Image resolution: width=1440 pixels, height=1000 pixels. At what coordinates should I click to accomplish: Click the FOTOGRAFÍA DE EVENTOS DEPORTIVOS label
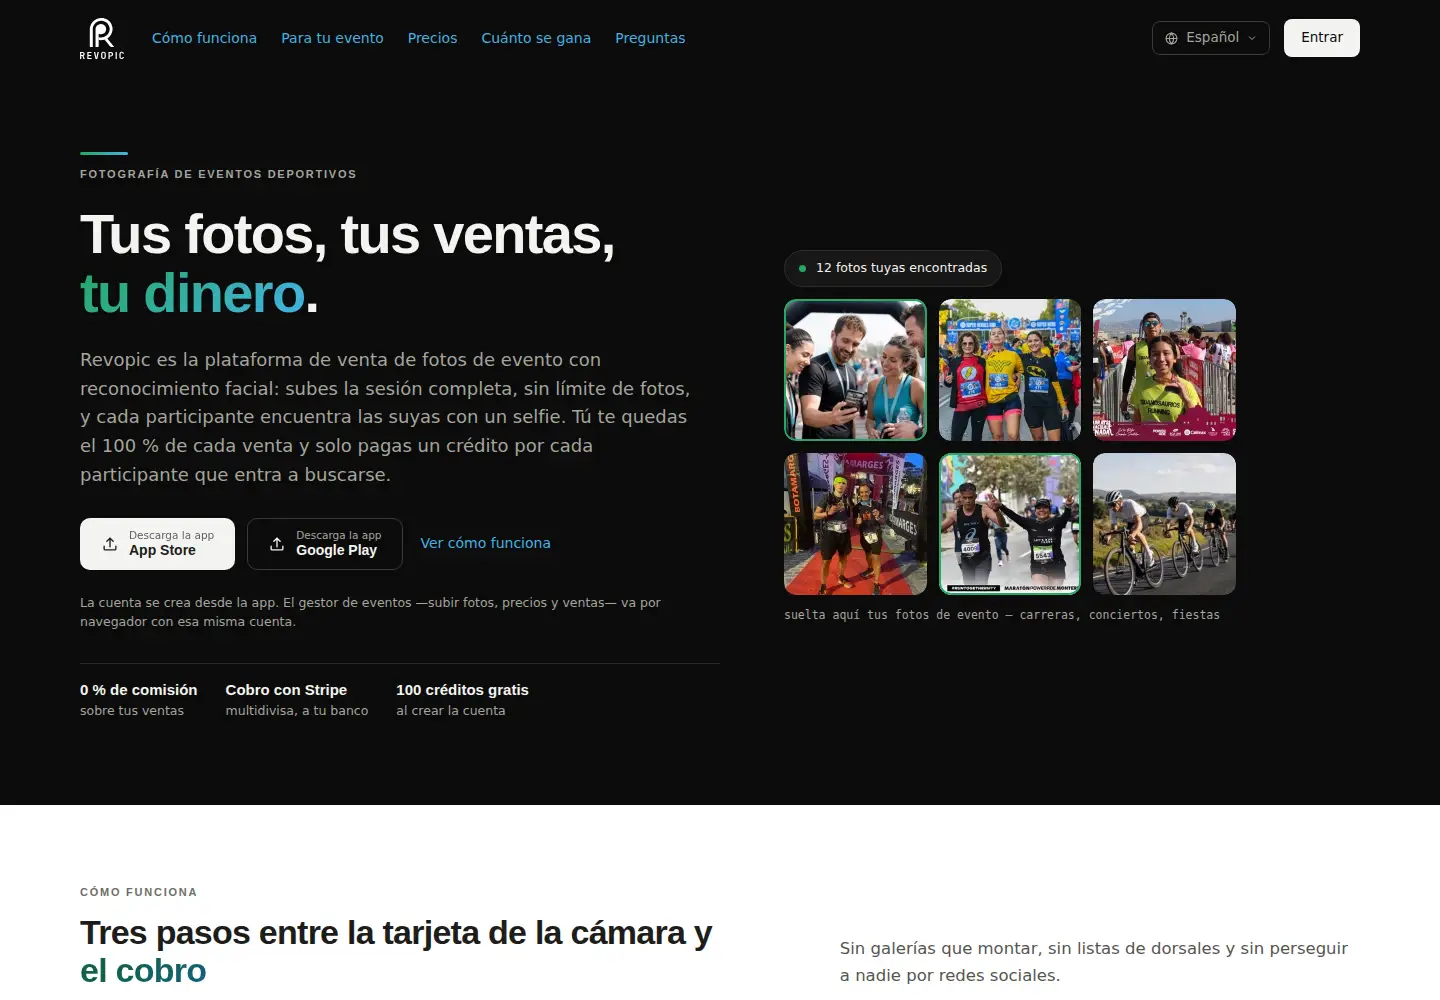[218, 174]
